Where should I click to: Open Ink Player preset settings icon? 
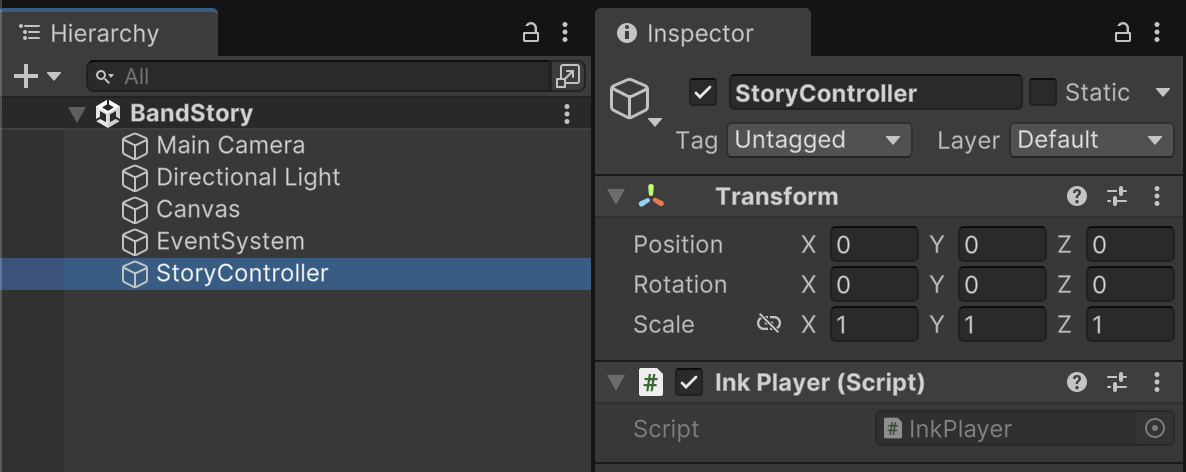(x=1117, y=382)
